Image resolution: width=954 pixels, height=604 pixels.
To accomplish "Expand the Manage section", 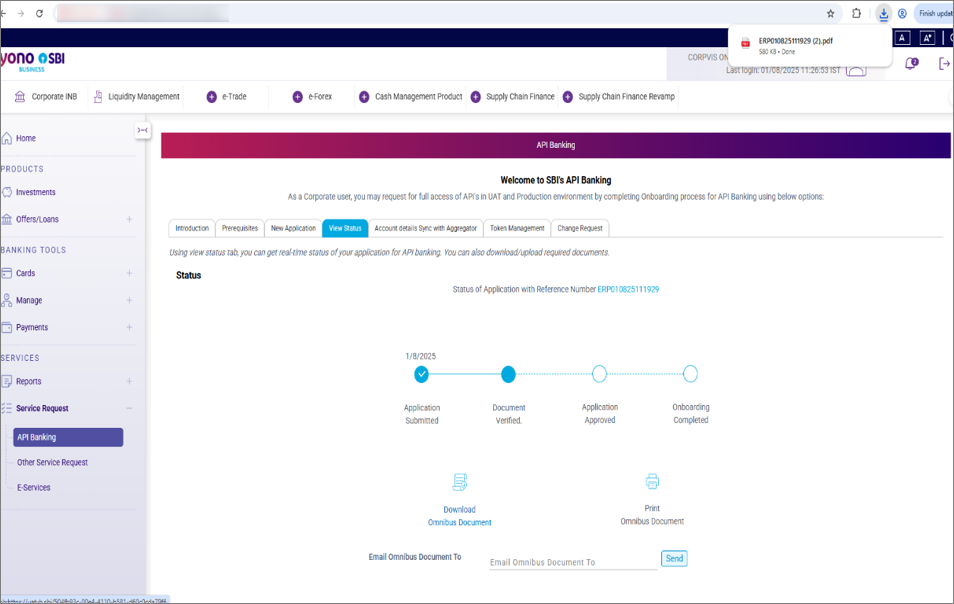I will tap(129, 300).
